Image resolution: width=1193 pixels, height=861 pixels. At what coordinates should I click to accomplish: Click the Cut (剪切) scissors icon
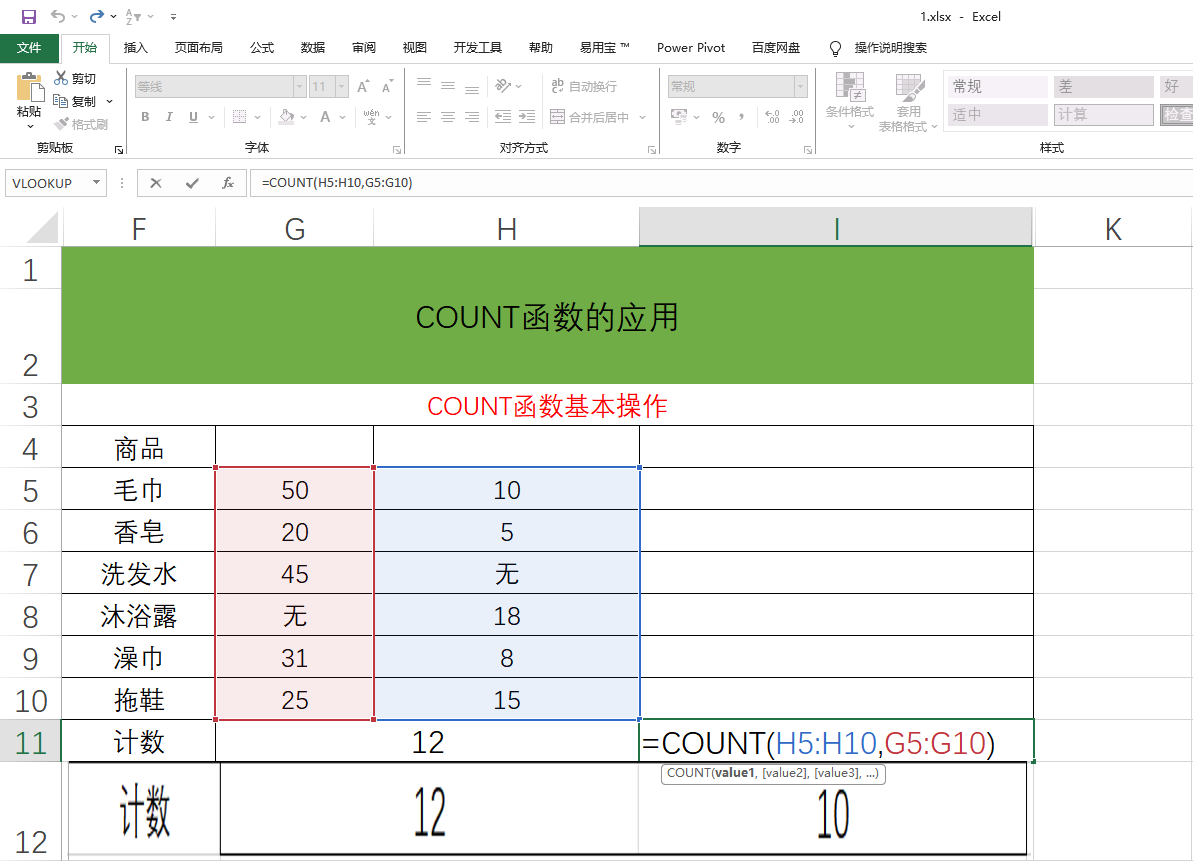[61, 78]
